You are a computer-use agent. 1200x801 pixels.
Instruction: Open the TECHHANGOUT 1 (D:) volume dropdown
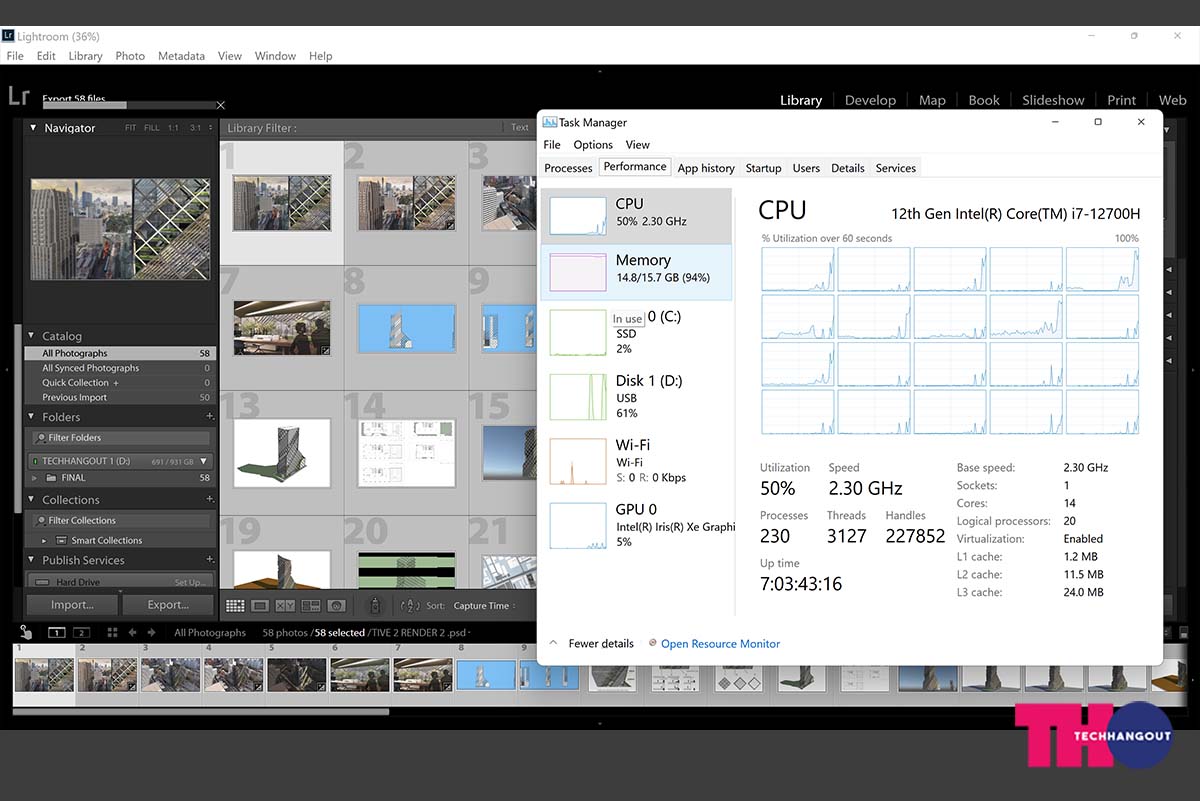(204, 461)
